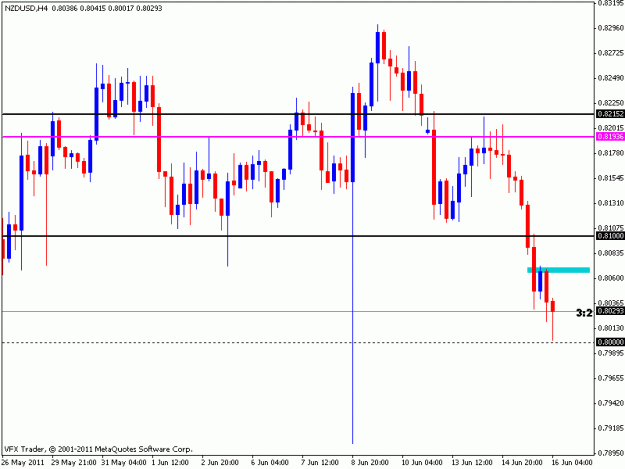Click the '31 May 04:00' time label

point(124,462)
